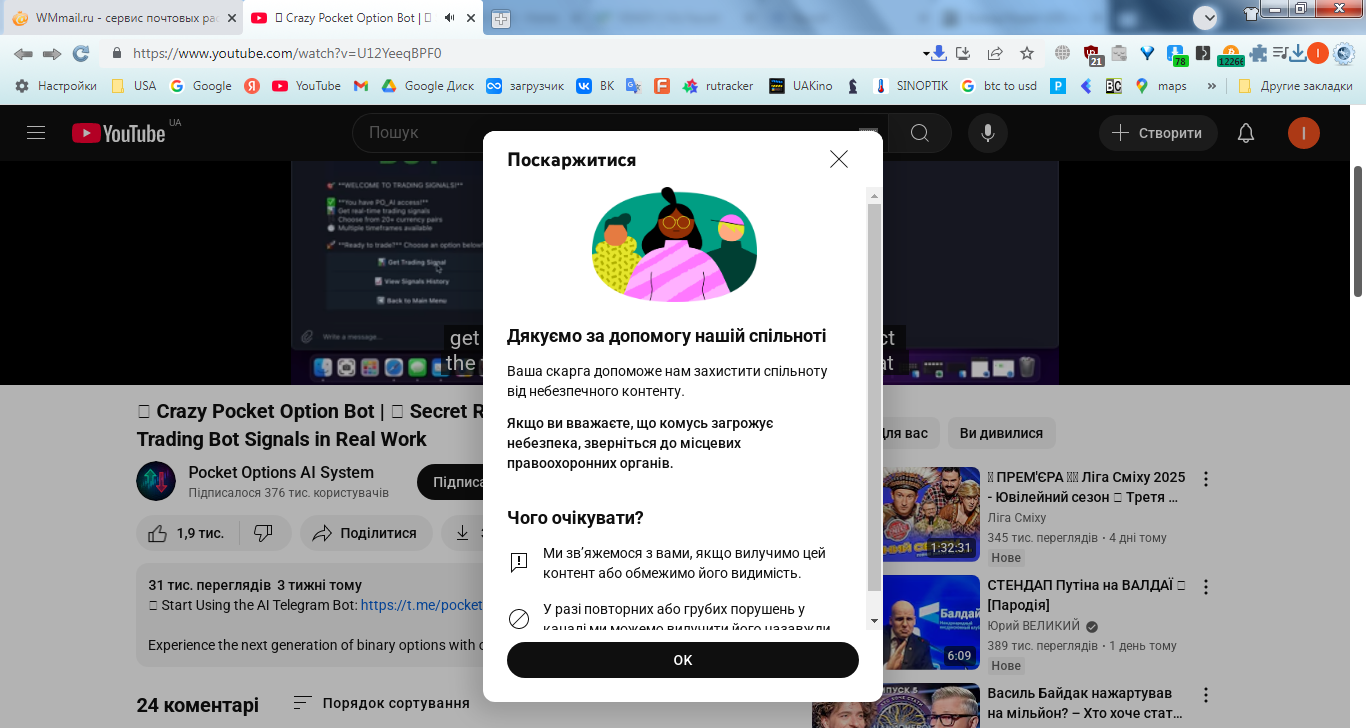Open the СТЕНДАП Путіна на ВАЛДАЇ thumbnail
The height and width of the screenshot is (728, 1366).
[x=898, y=622]
